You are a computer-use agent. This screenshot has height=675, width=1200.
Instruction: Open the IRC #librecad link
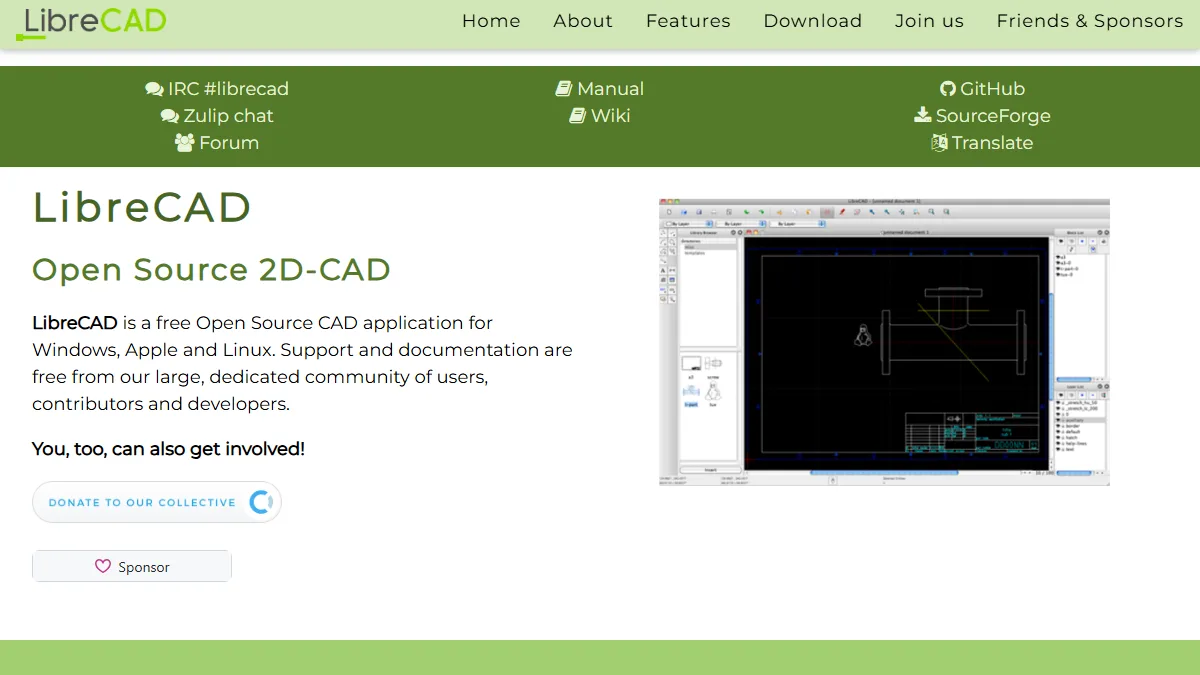pyautogui.click(x=217, y=89)
